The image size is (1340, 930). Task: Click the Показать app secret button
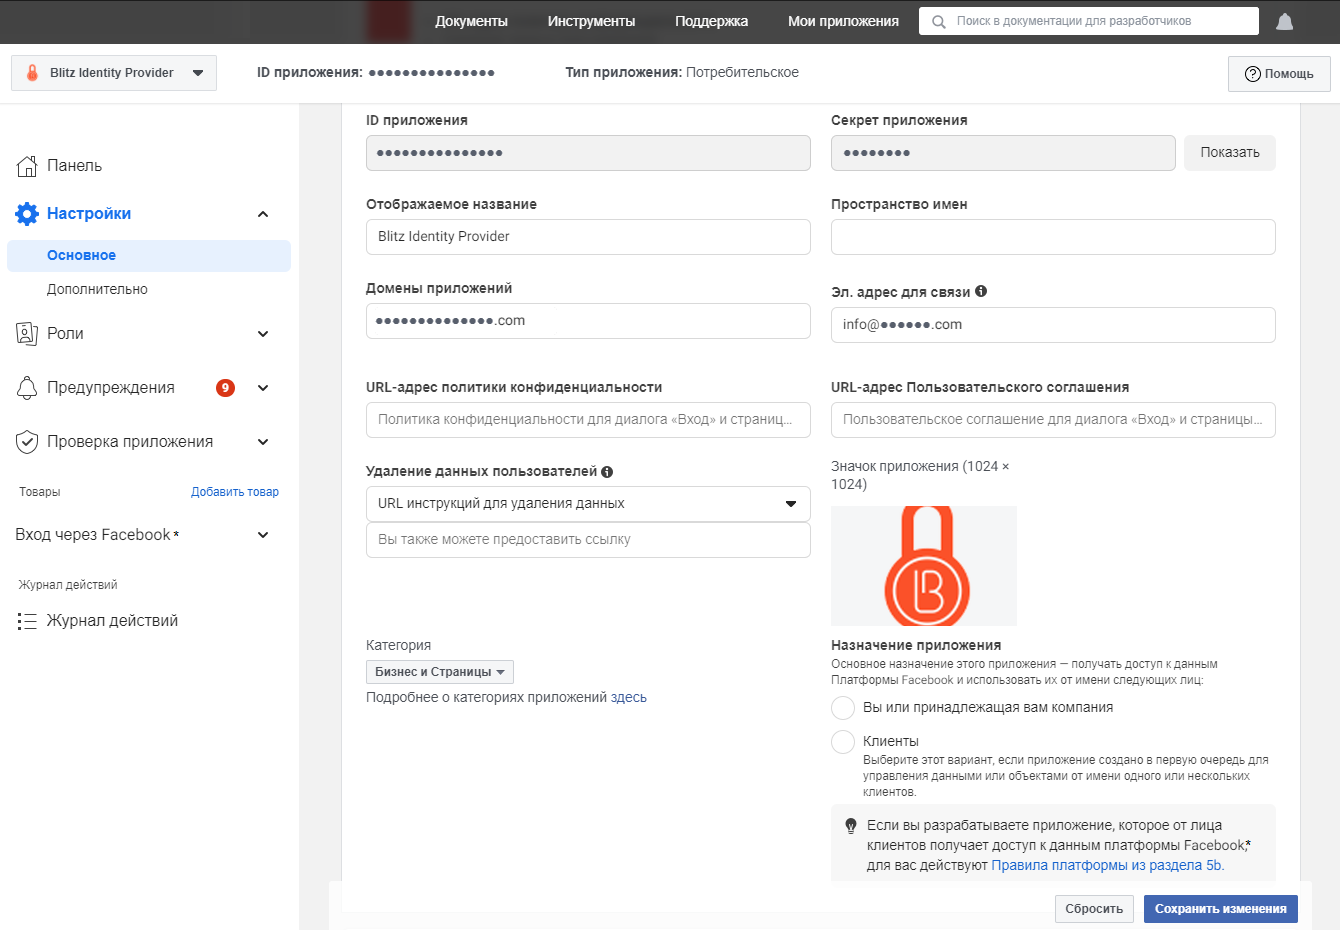tap(1229, 153)
